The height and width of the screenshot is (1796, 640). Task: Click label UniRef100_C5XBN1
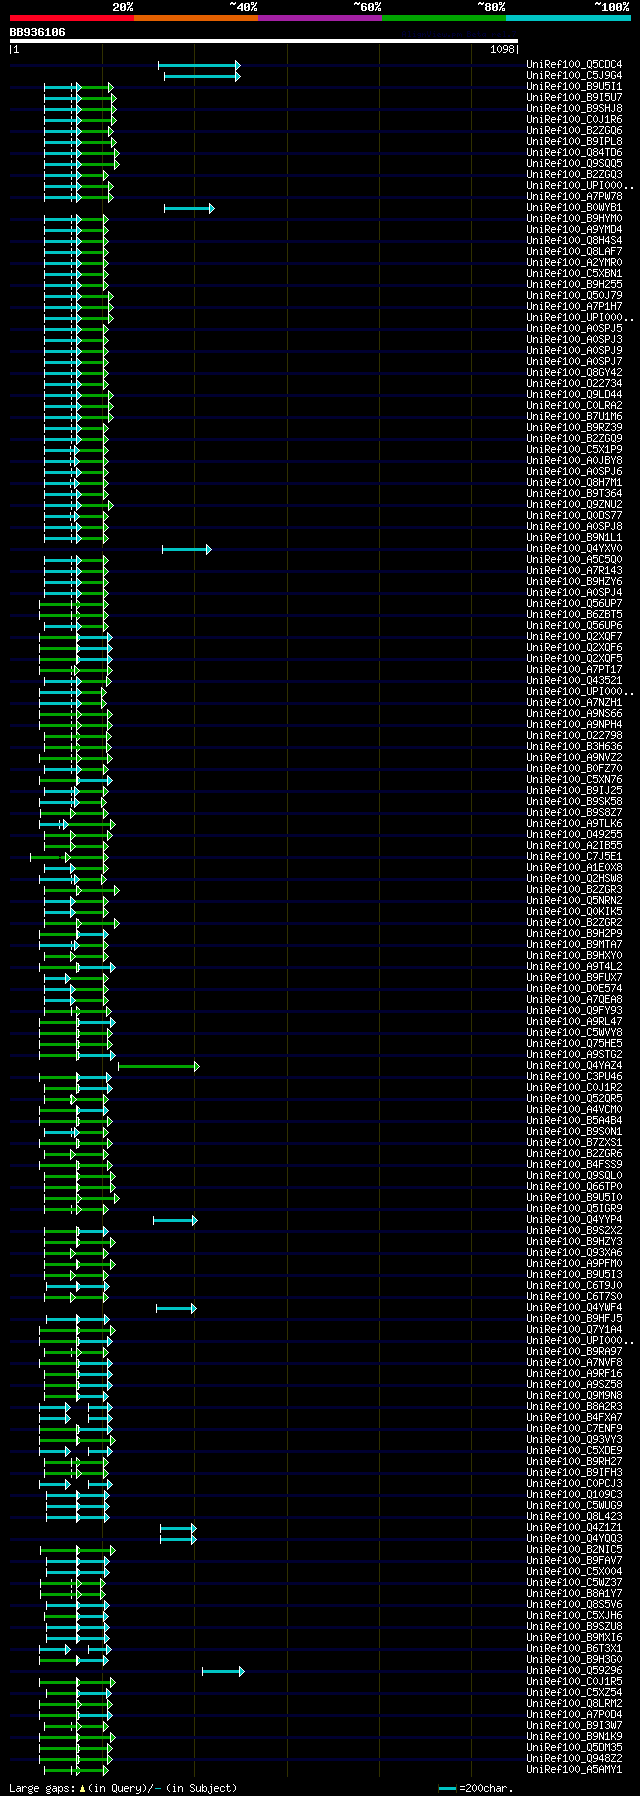coord(574,274)
